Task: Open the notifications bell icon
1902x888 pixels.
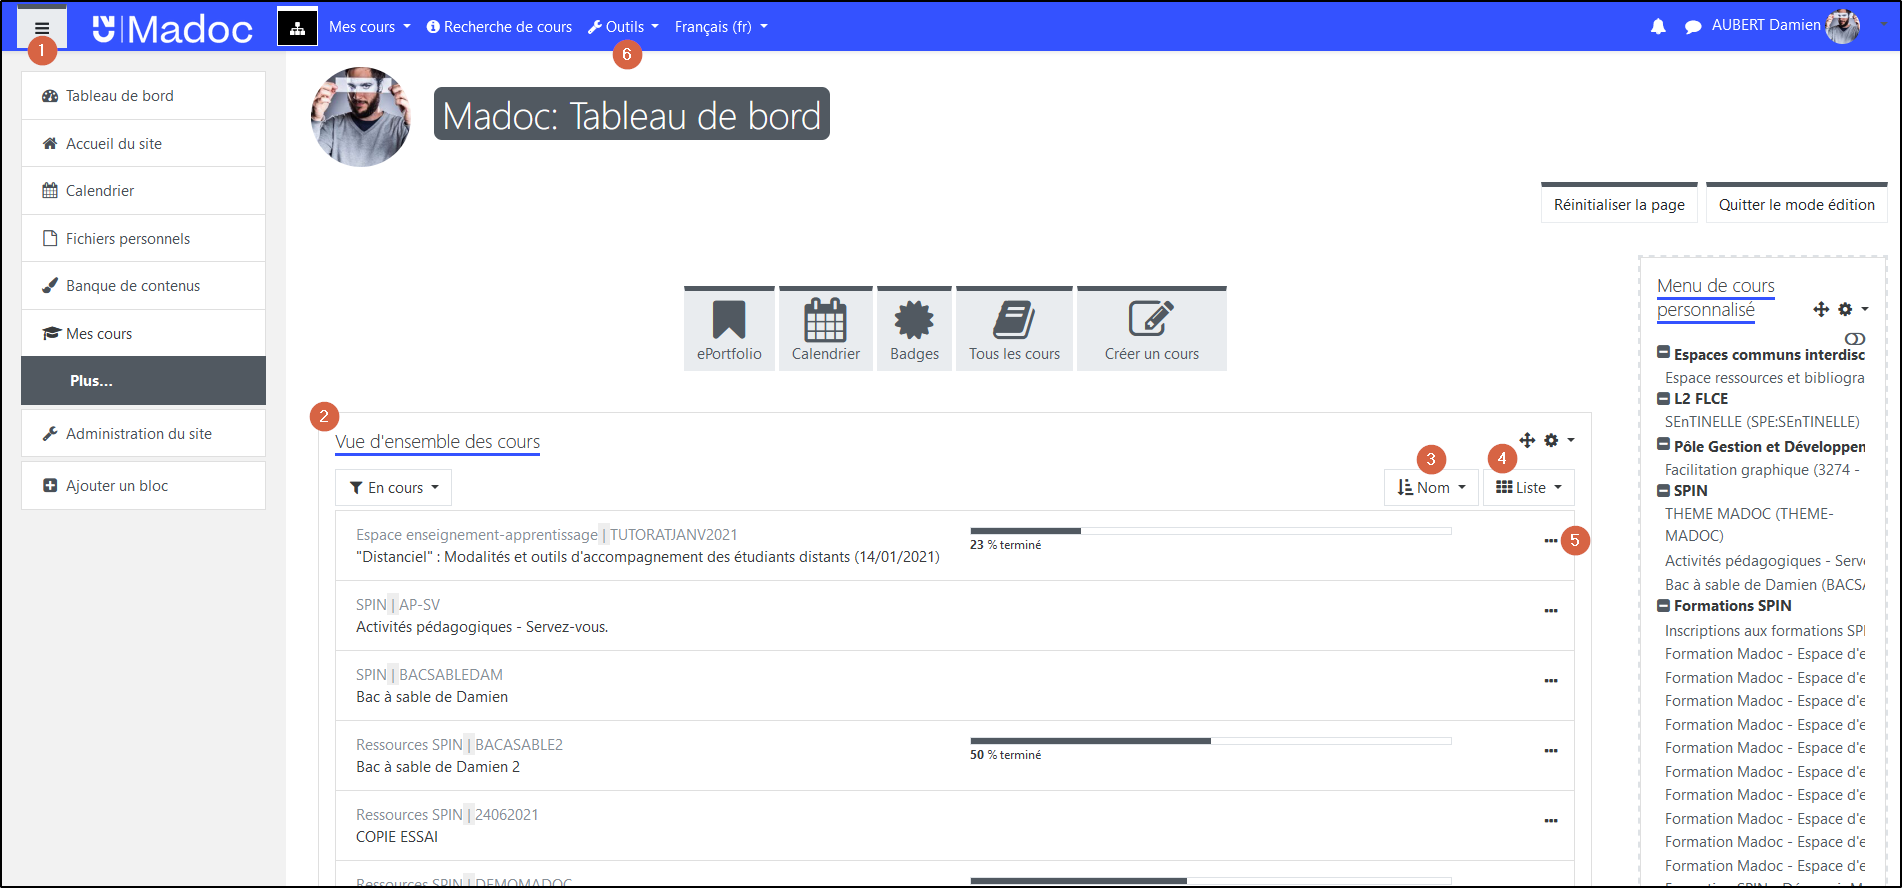Action: 1658,27
